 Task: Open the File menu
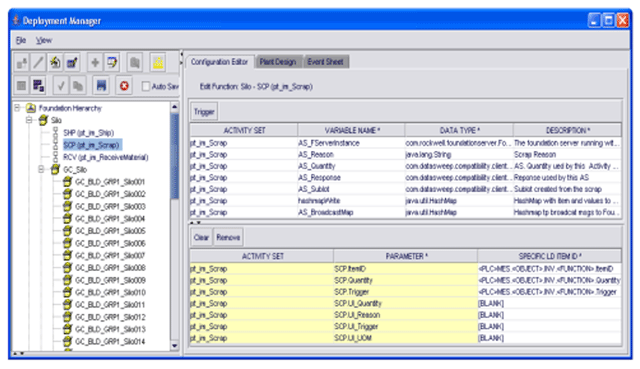pyautogui.click(x=21, y=40)
